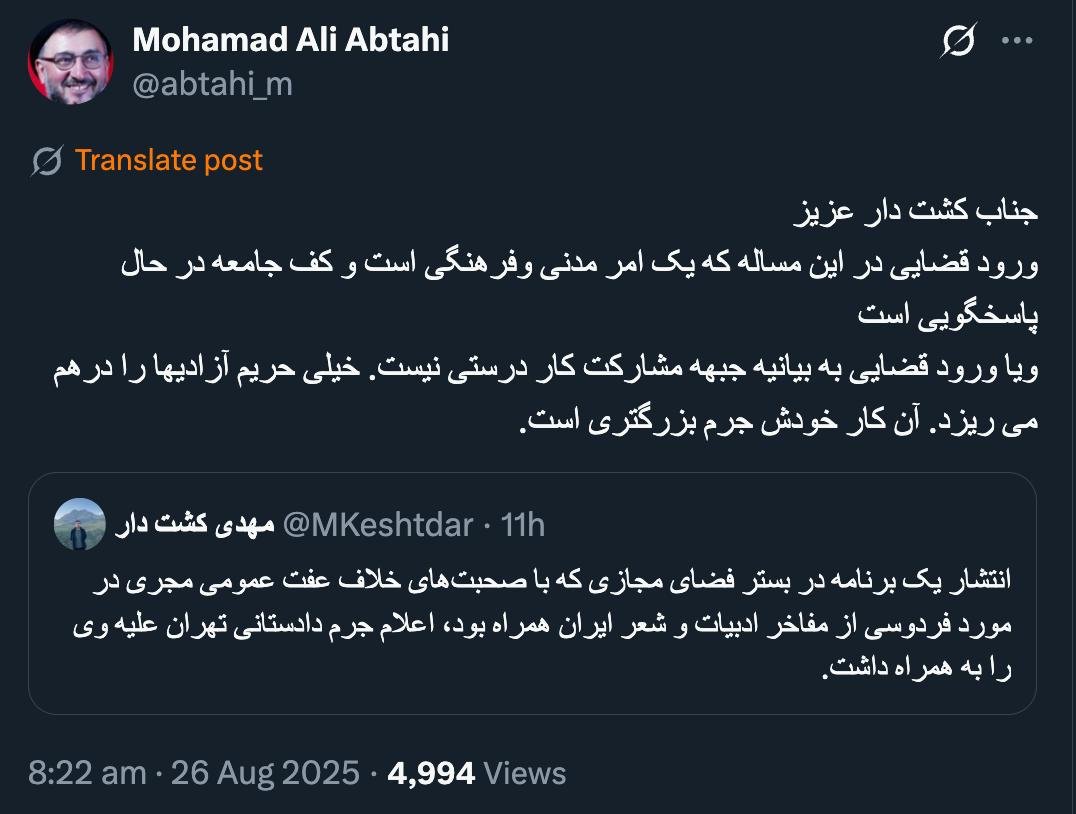Click the post's opening line جناب کشت دار عزیز
This screenshot has width=1076, height=814.
click(920, 213)
